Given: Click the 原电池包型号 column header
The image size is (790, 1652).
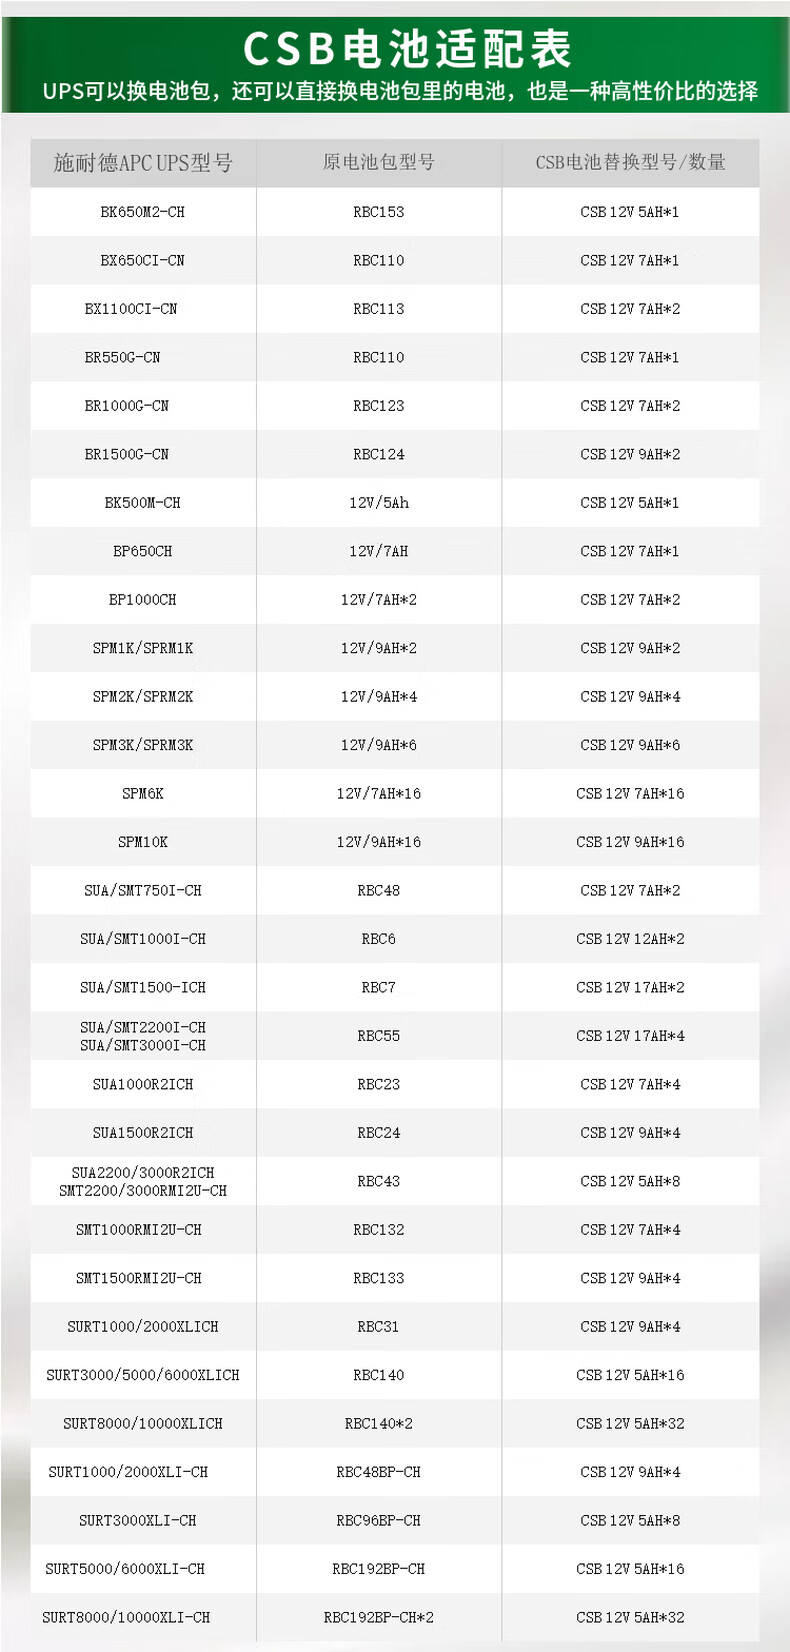Looking at the screenshot, I should coord(378,163).
